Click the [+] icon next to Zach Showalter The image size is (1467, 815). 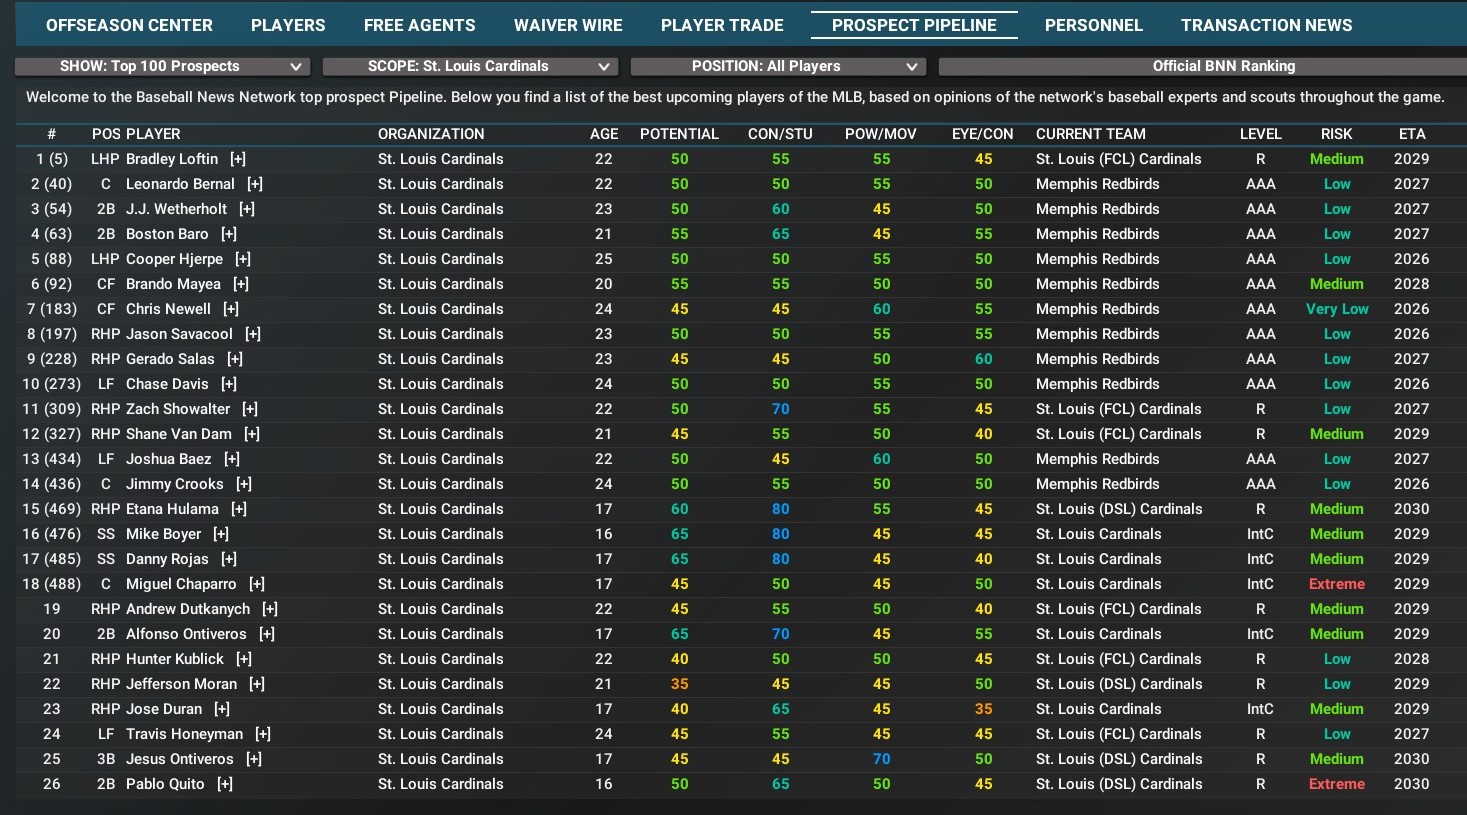(250, 409)
